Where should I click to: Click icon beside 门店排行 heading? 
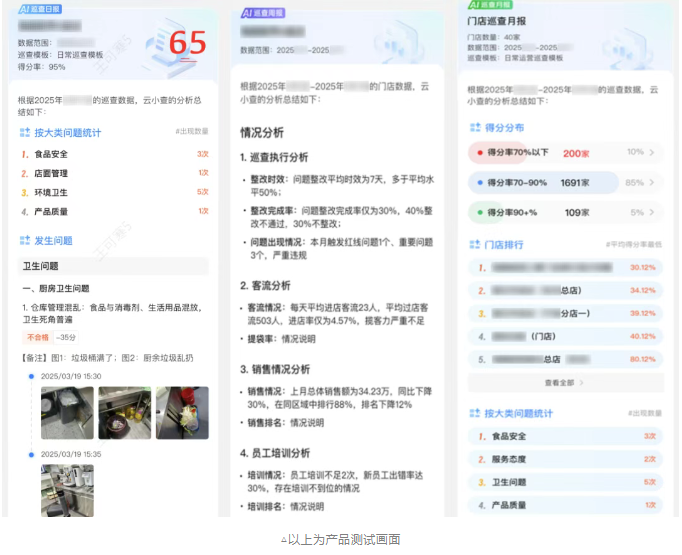(474, 244)
